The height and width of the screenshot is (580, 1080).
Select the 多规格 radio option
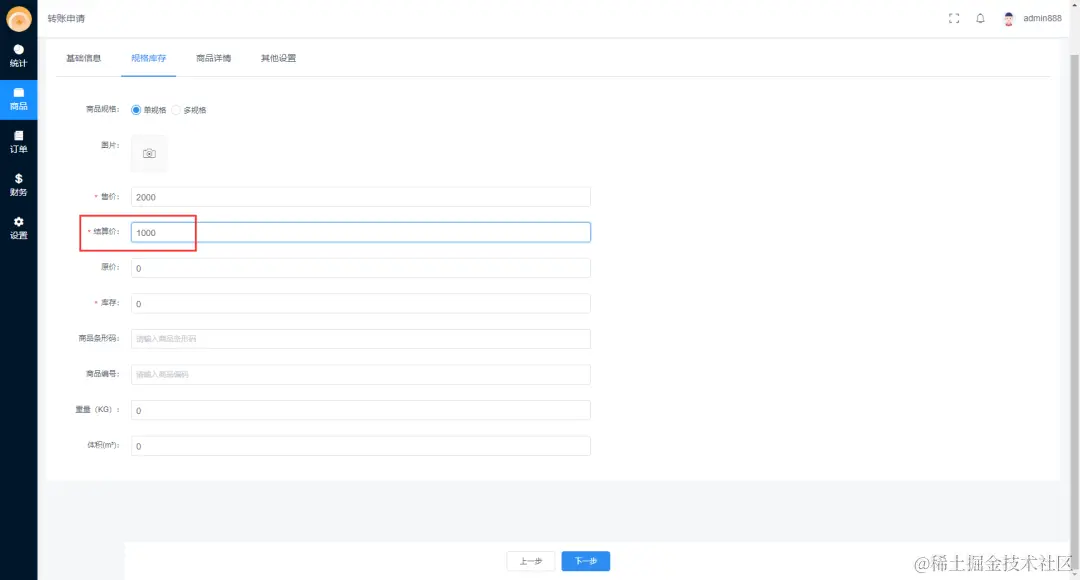point(189,110)
